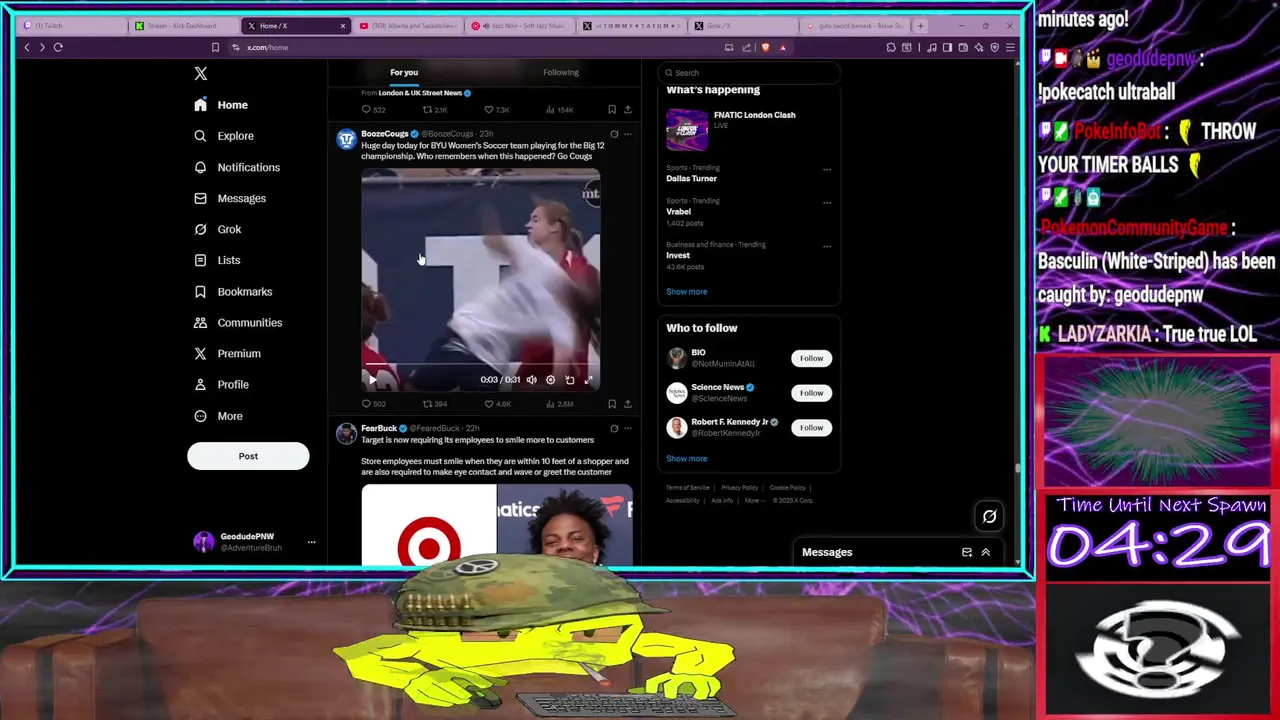Switch to the Kick Dashboard browser tab

(x=185, y=26)
